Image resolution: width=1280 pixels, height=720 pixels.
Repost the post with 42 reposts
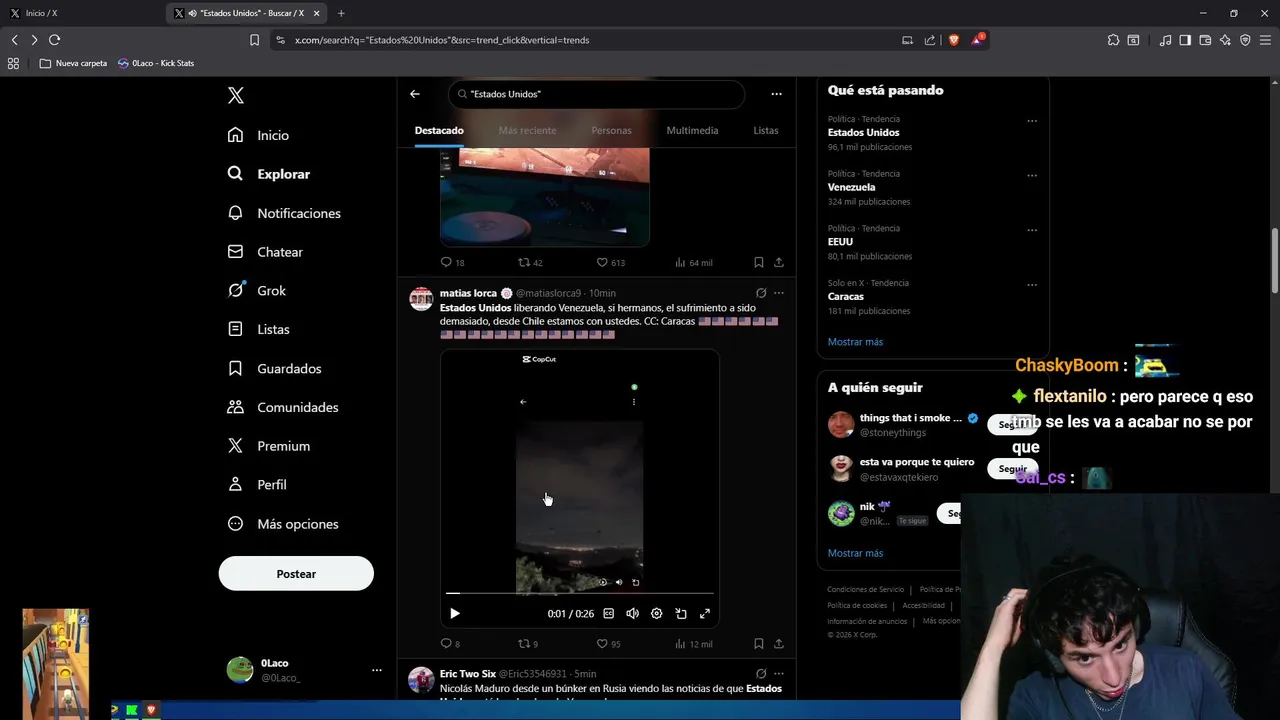pyautogui.click(x=530, y=262)
